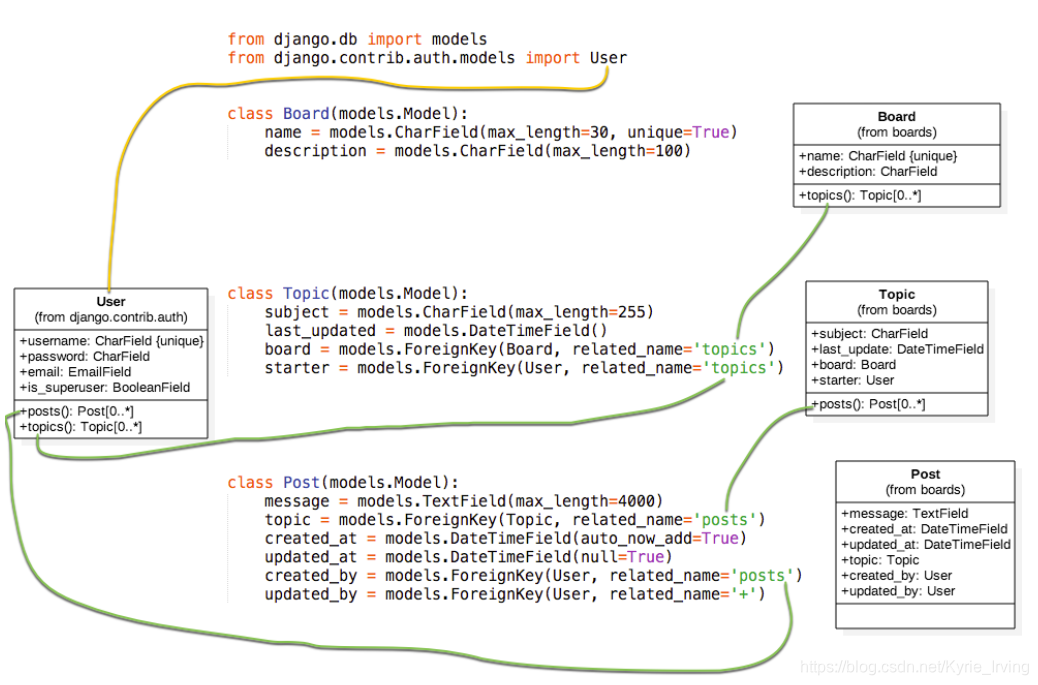Select the Board name CharField code line
The width and height of the screenshot is (1038, 685).
pyautogui.click(x=500, y=132)
